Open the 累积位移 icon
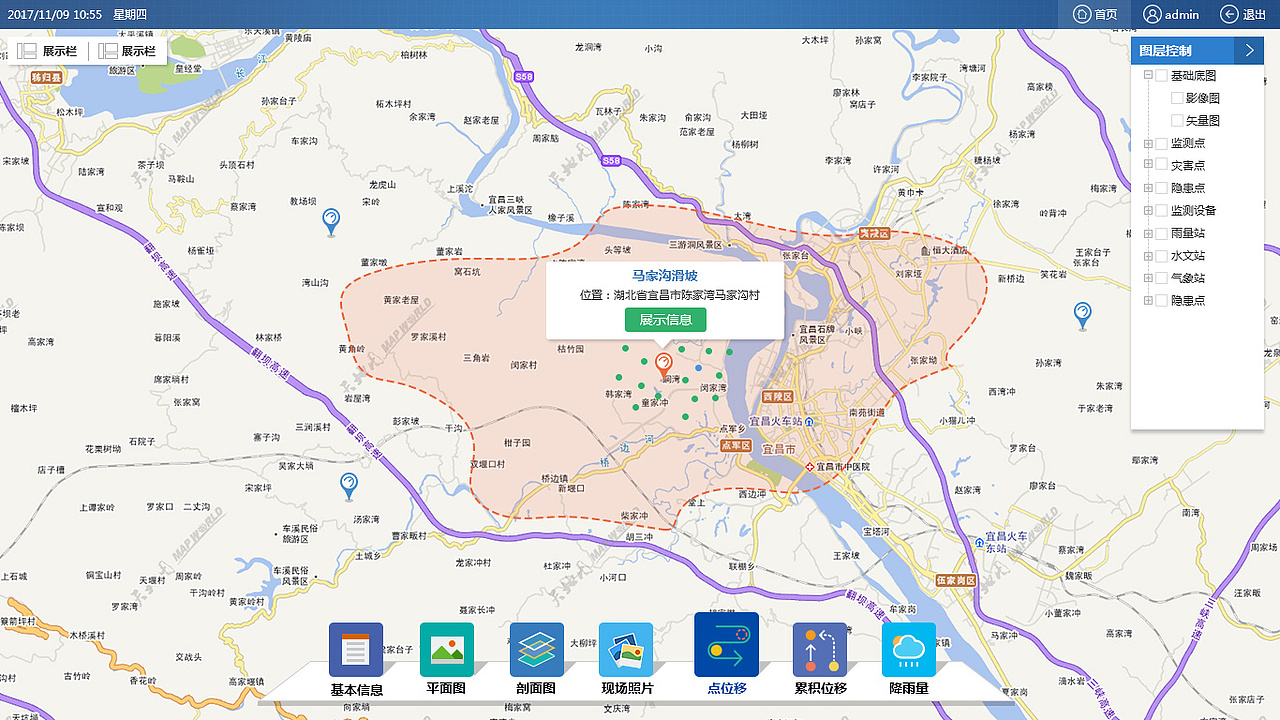The height and width of the screenshot is (720, 1280). point(820,650)
